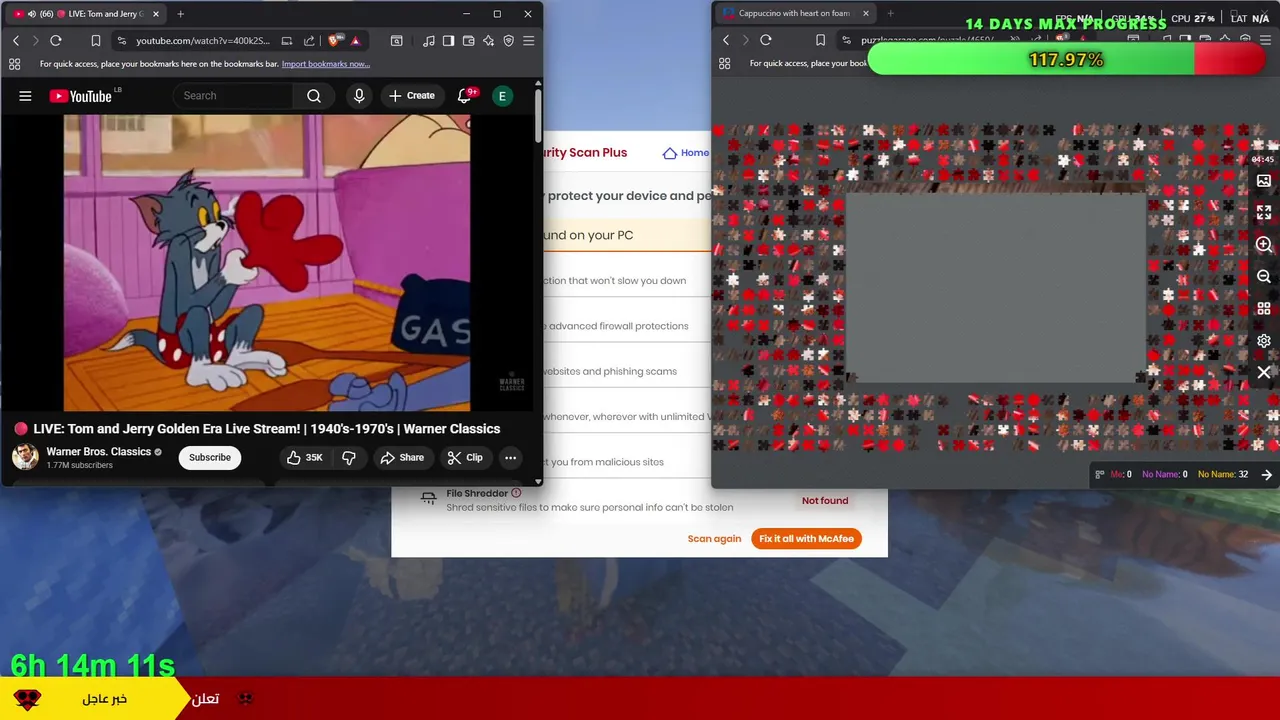Screen dimensions: 1280x720
Task: Click YouTube page vertical scrollbar
Action: (x=539, y=115)
